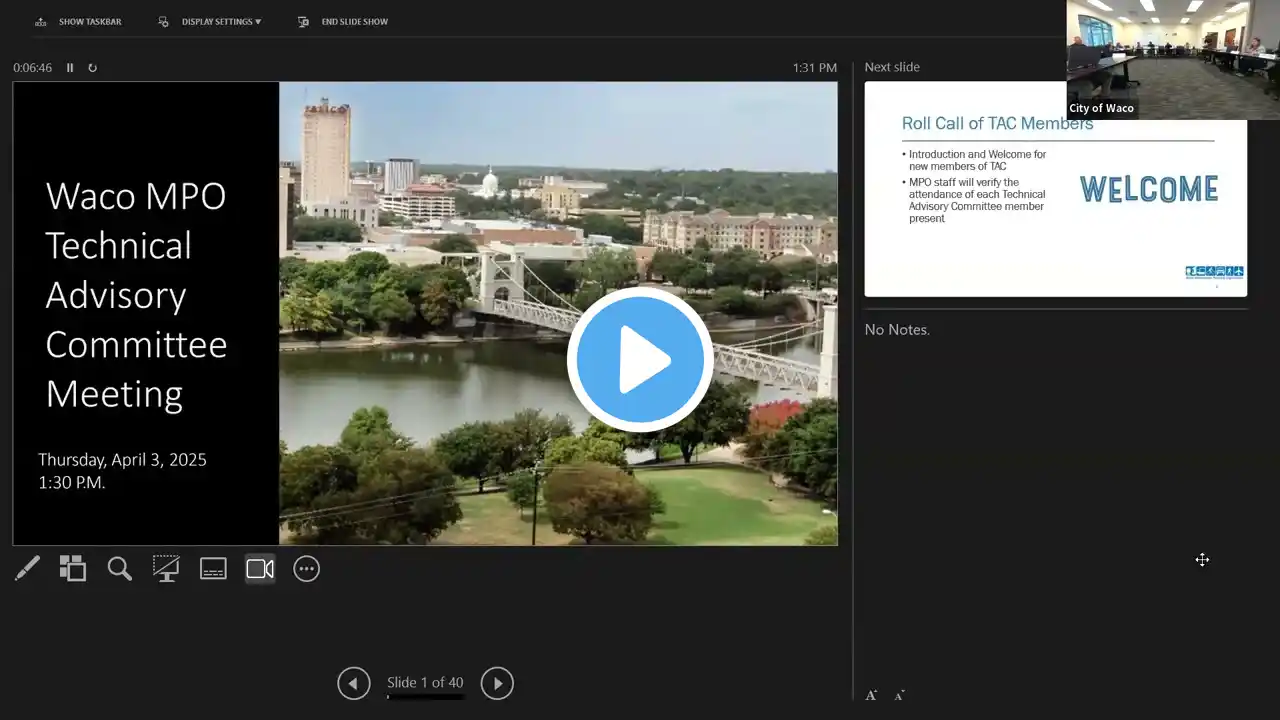Click the WELCOME graphic on the next slide
Viewport: 1280px width, 720px height.
point(1149,189)
